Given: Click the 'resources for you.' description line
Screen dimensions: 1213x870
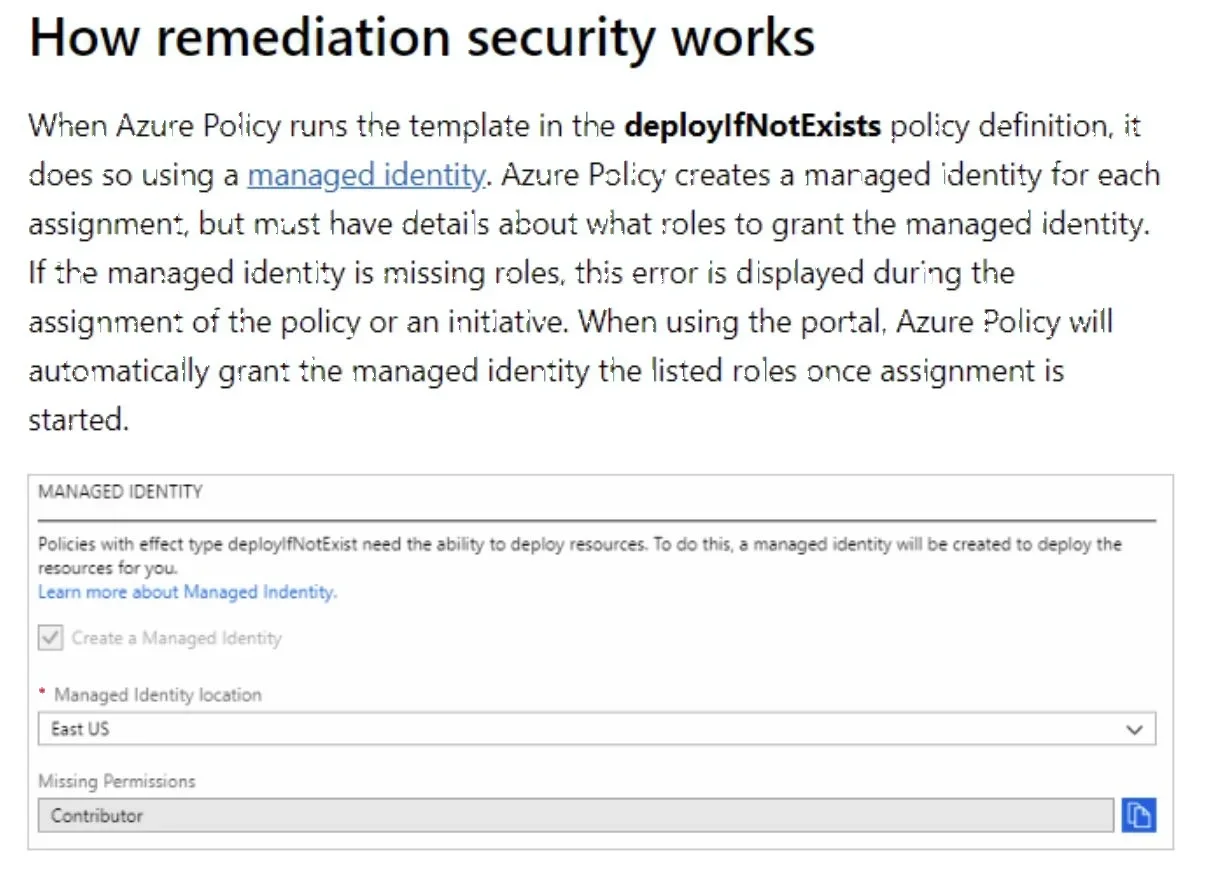Looking at the screenshot, I should click(x=107, y=568).
